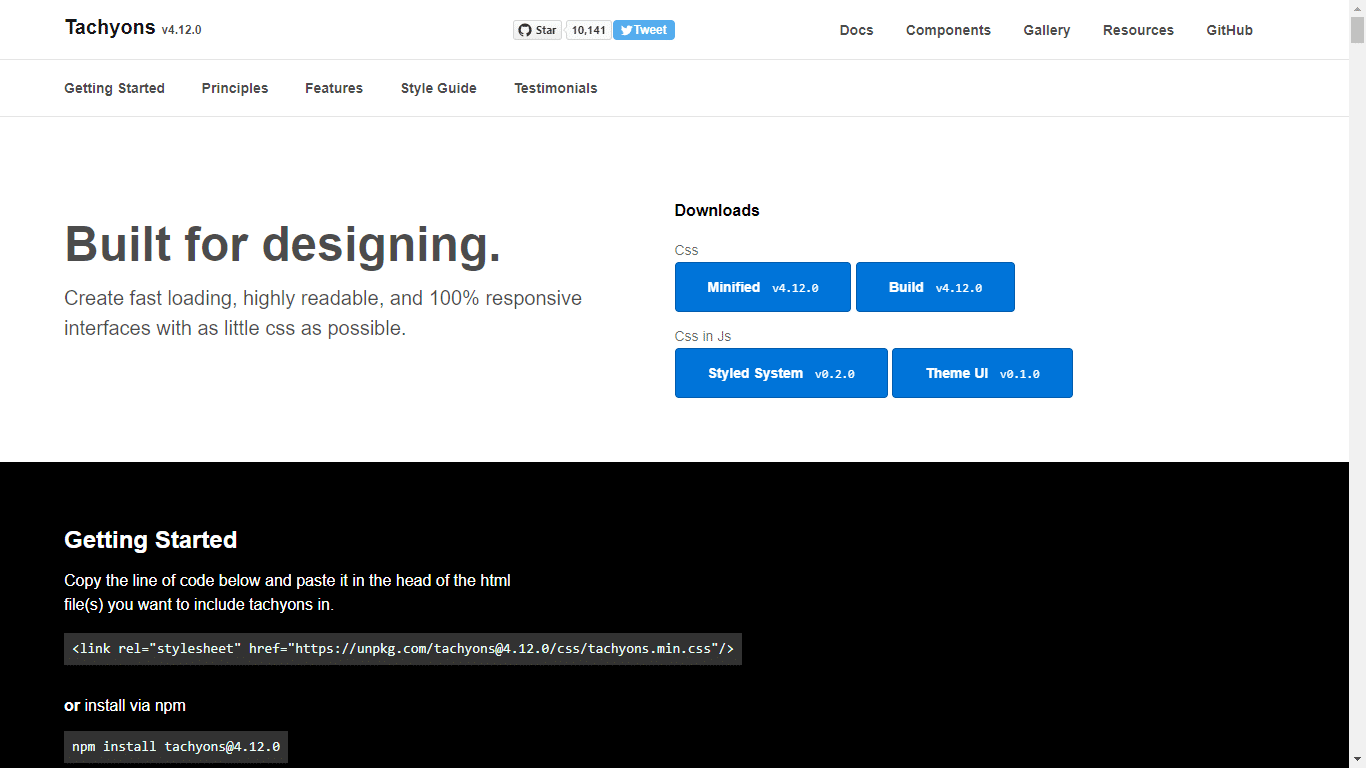Download the Minified v4.12.0 CSS

click(x=762, y=287)
